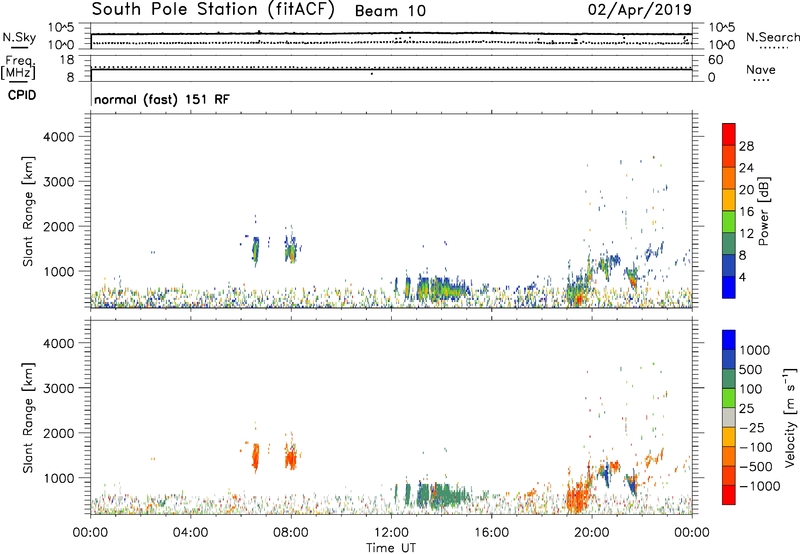Click the "3000" tick of the velocity panel
Screen dimensions: 800x554
pyautogui.click(x=59, y=388)
